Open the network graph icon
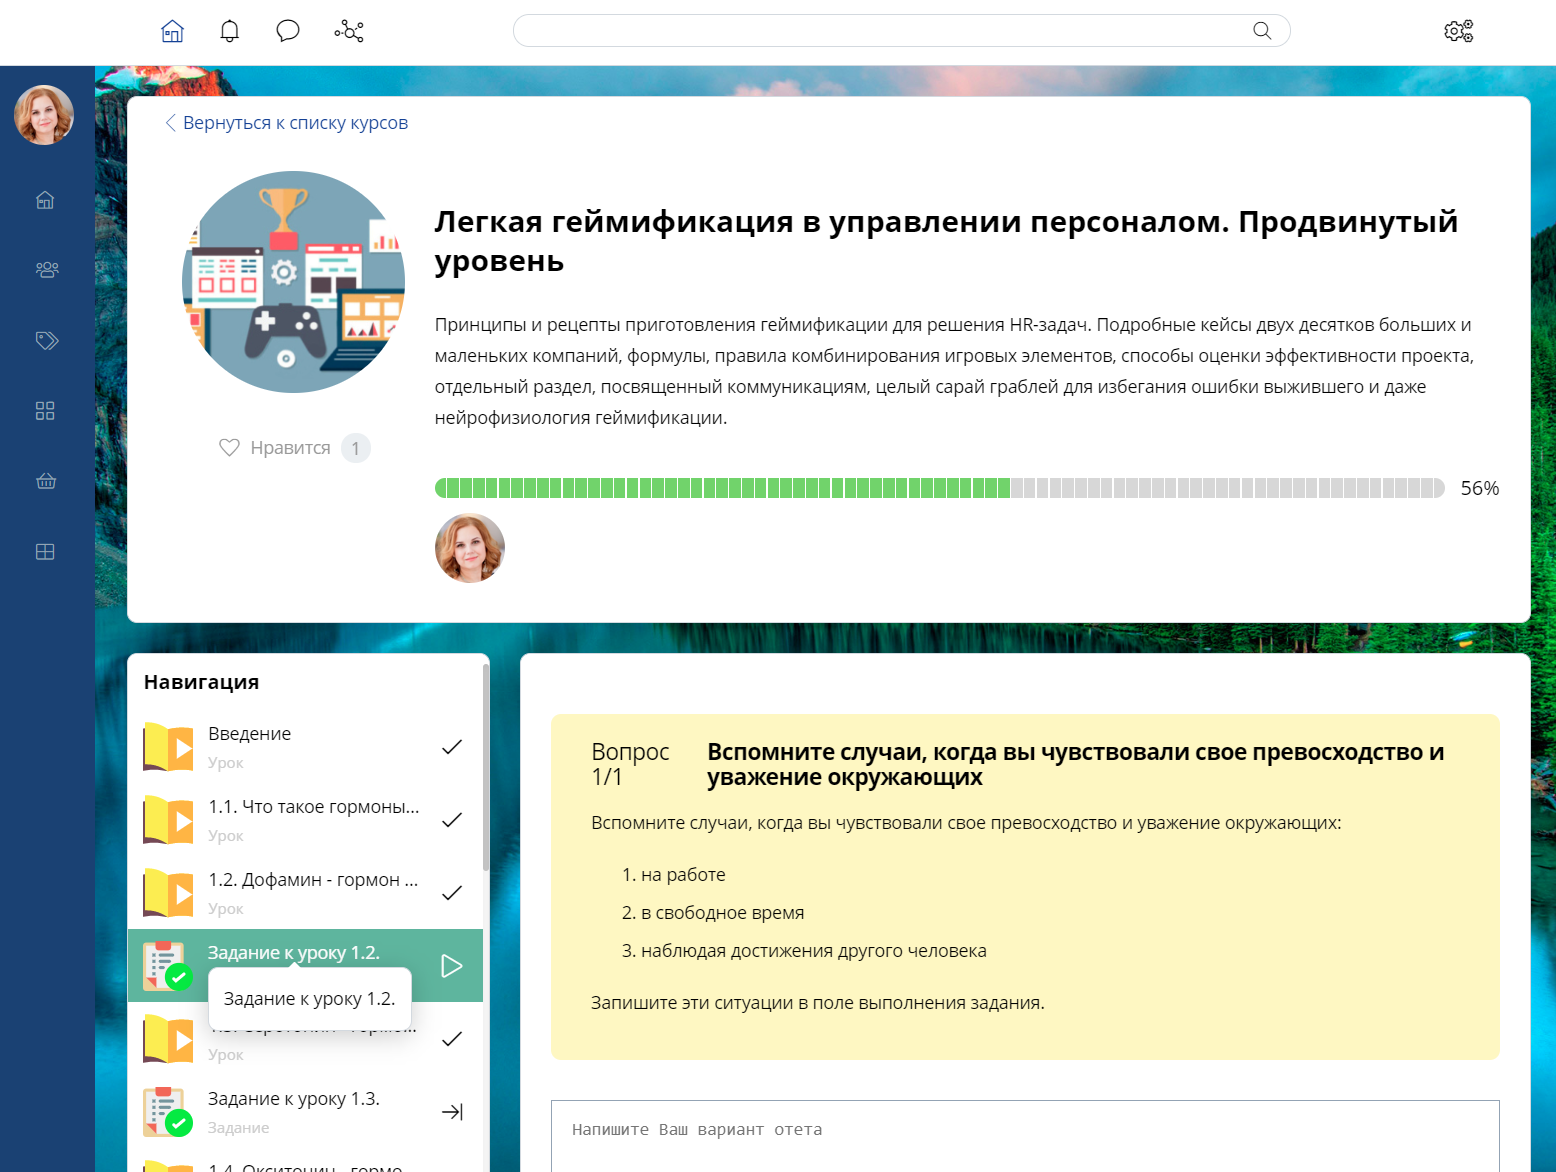The image size is (1556, 1172). (x=349, y=31)
